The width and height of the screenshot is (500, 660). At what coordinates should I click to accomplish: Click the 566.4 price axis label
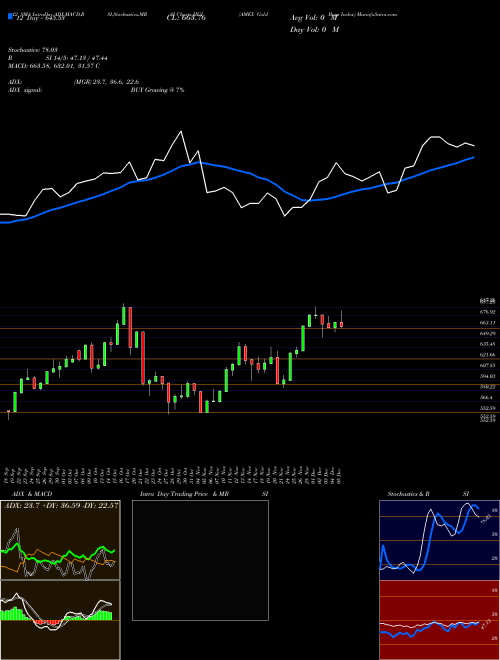tap(486, 397)
